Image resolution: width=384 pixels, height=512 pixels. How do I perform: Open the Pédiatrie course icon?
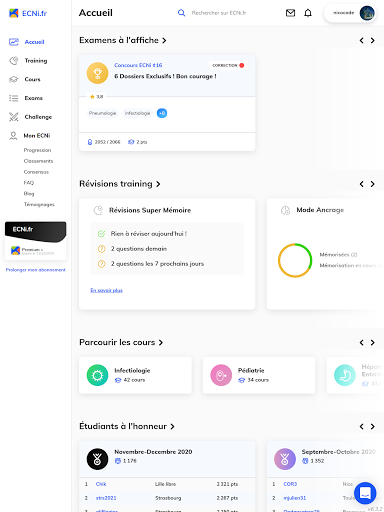pyautogui.click(x=221, y=375)
